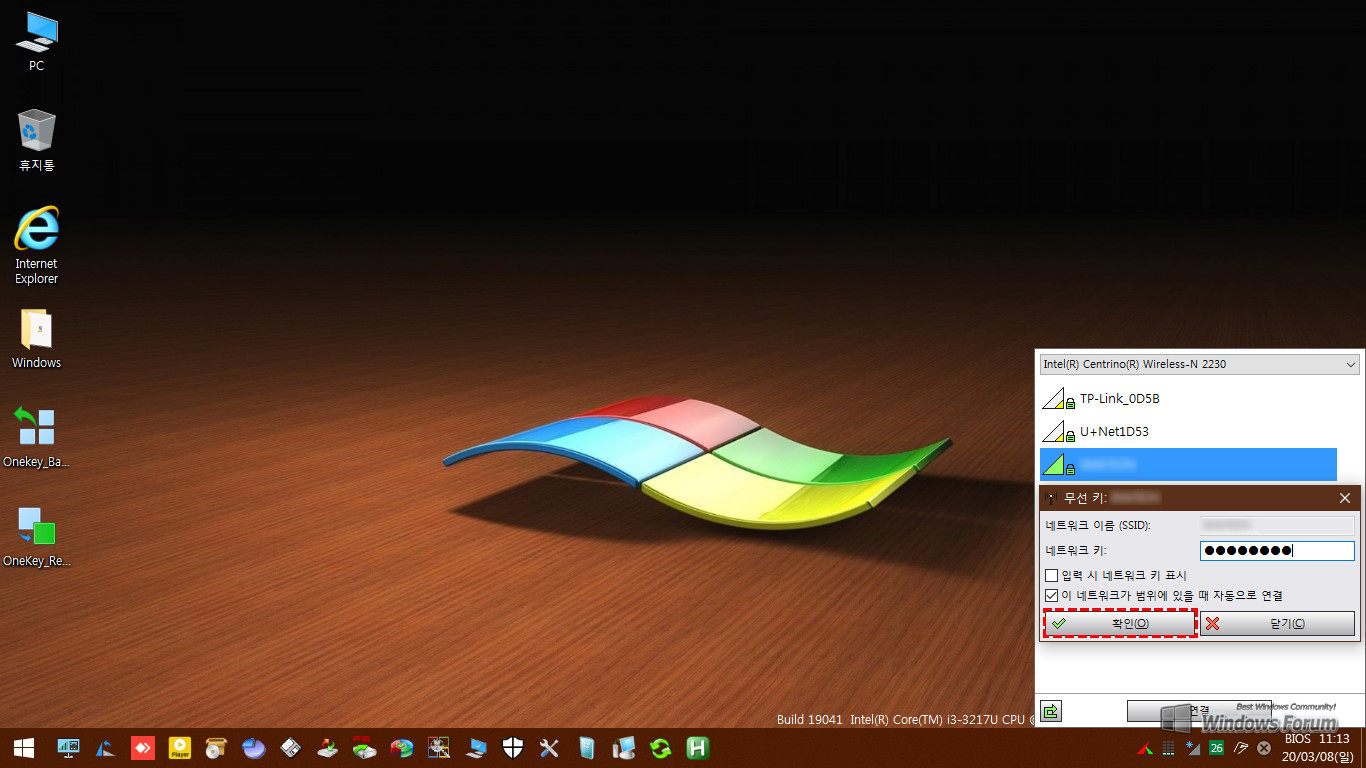This screenshot has height=768, width=1366.
Task: Open the white shield taskbar icon
Action: click(x=513, y=747)
